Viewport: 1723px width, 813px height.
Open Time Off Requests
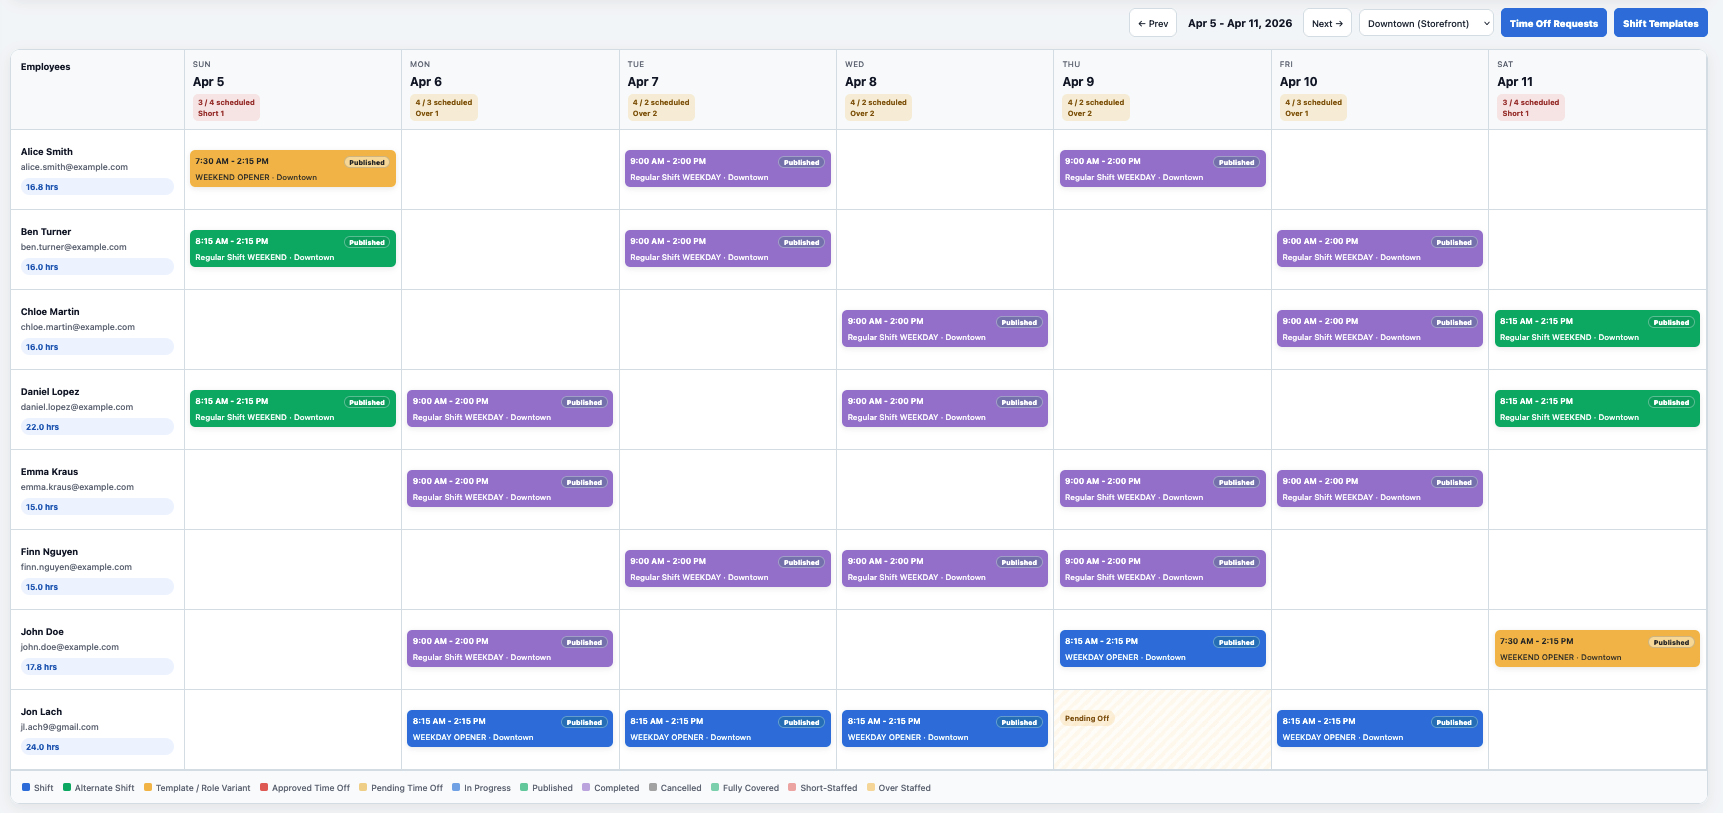[1553, 23]
